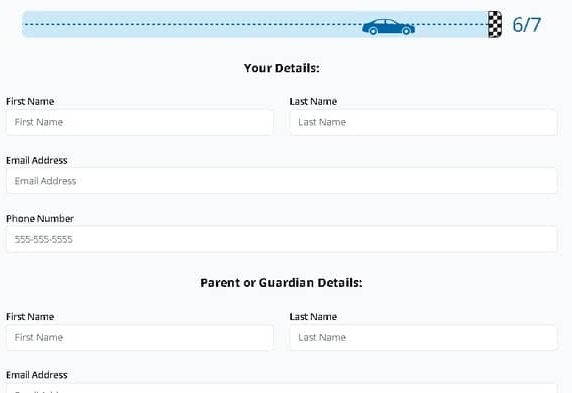Focus the Parent or Guardian Last Name field

pos(424,338)
